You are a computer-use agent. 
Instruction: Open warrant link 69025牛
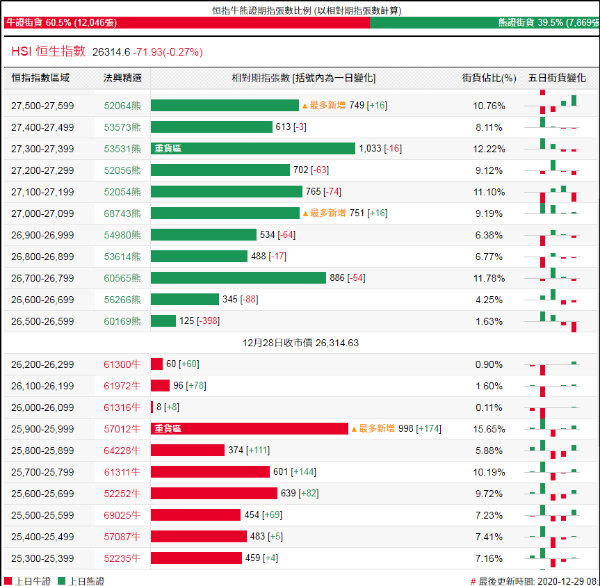click(122, 516)
